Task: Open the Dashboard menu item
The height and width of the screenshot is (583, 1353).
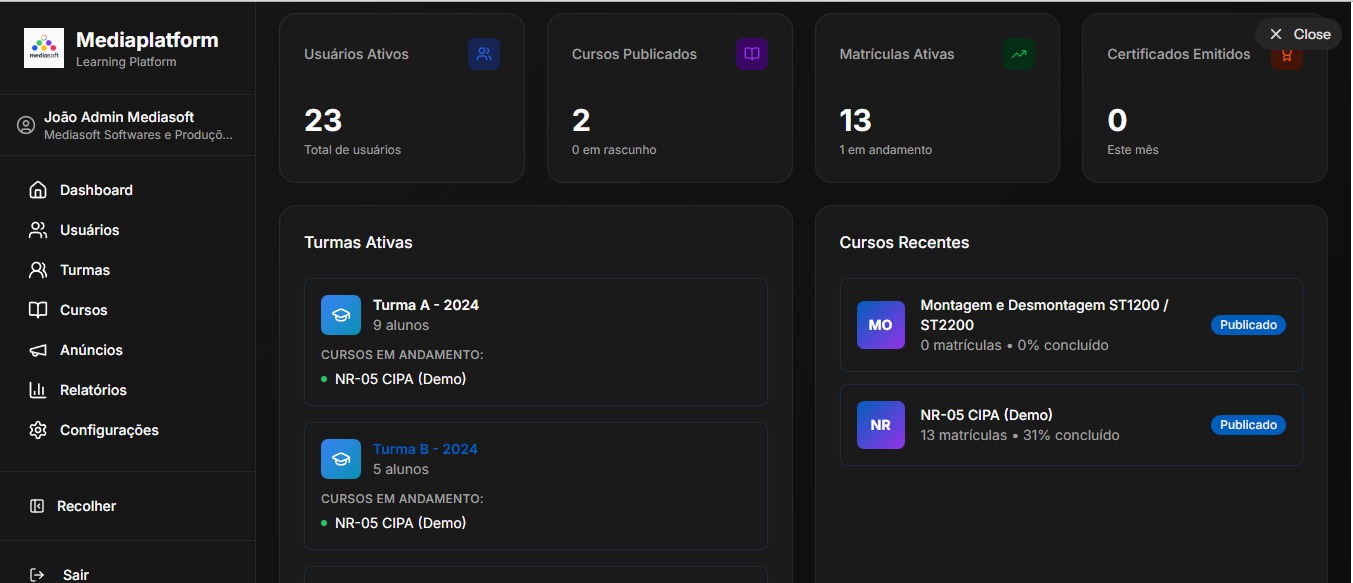Action: coord(128,190)
